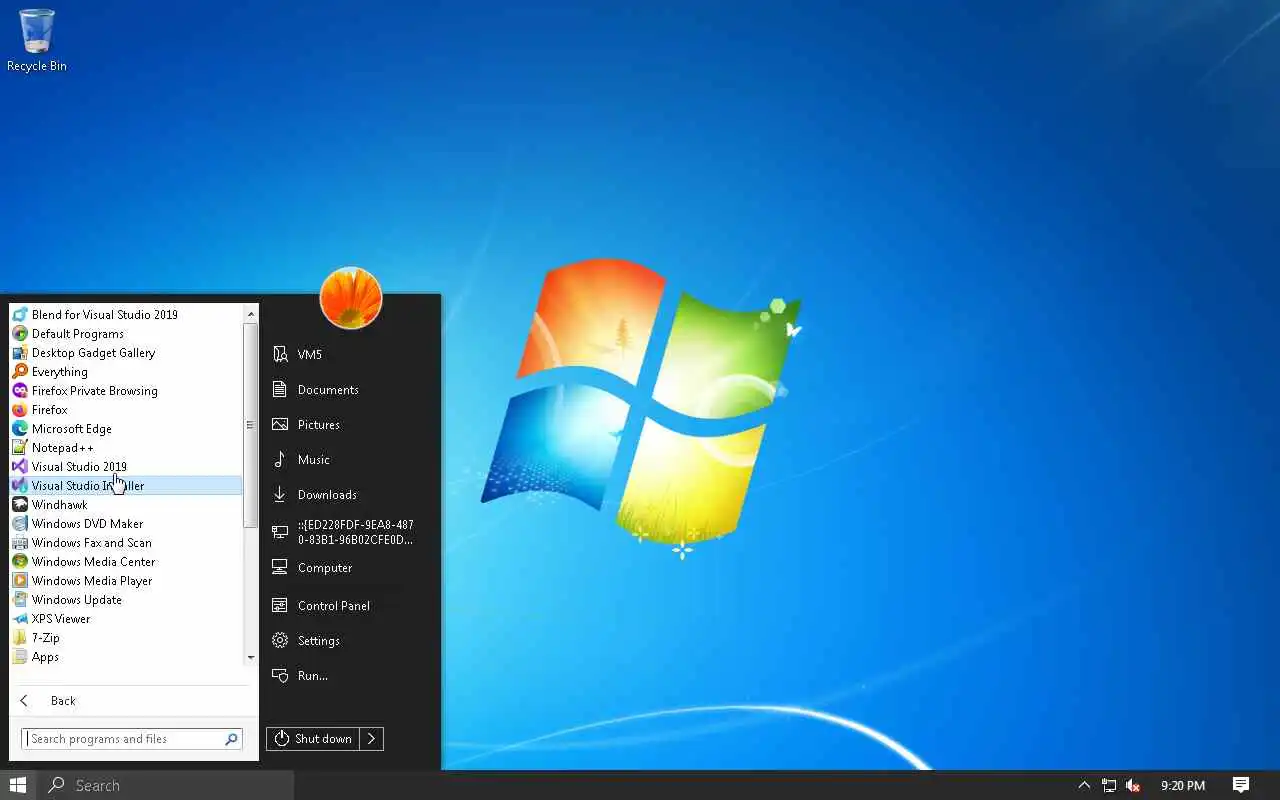Launch the Windows Media Center icon

[x=20, y=561]
